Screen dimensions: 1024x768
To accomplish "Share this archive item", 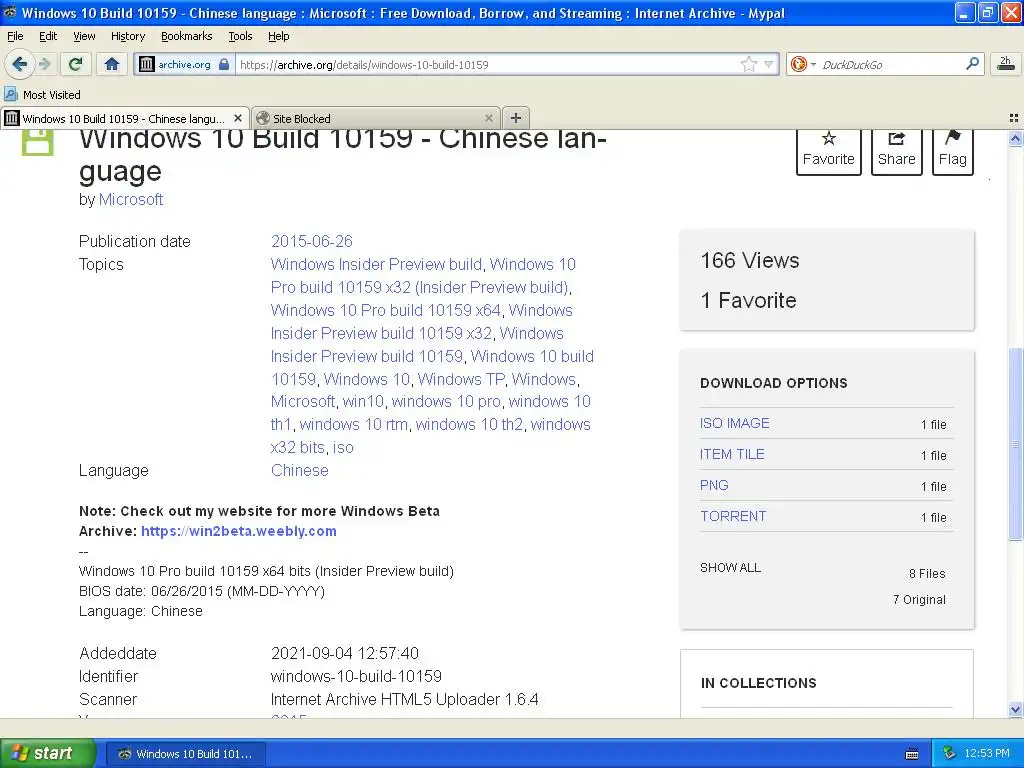I will (x=896, y=152).
